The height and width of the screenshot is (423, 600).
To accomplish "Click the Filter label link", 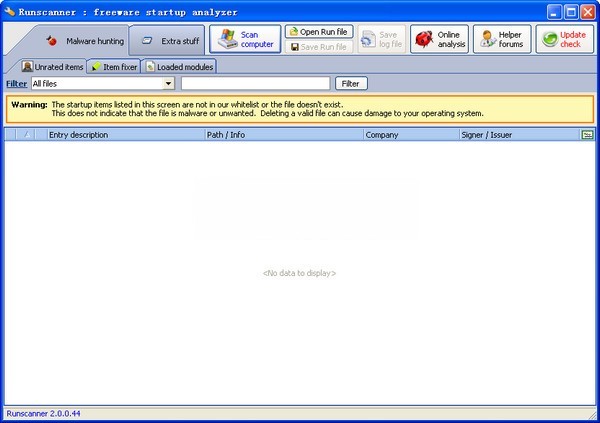I will (16, 83).
